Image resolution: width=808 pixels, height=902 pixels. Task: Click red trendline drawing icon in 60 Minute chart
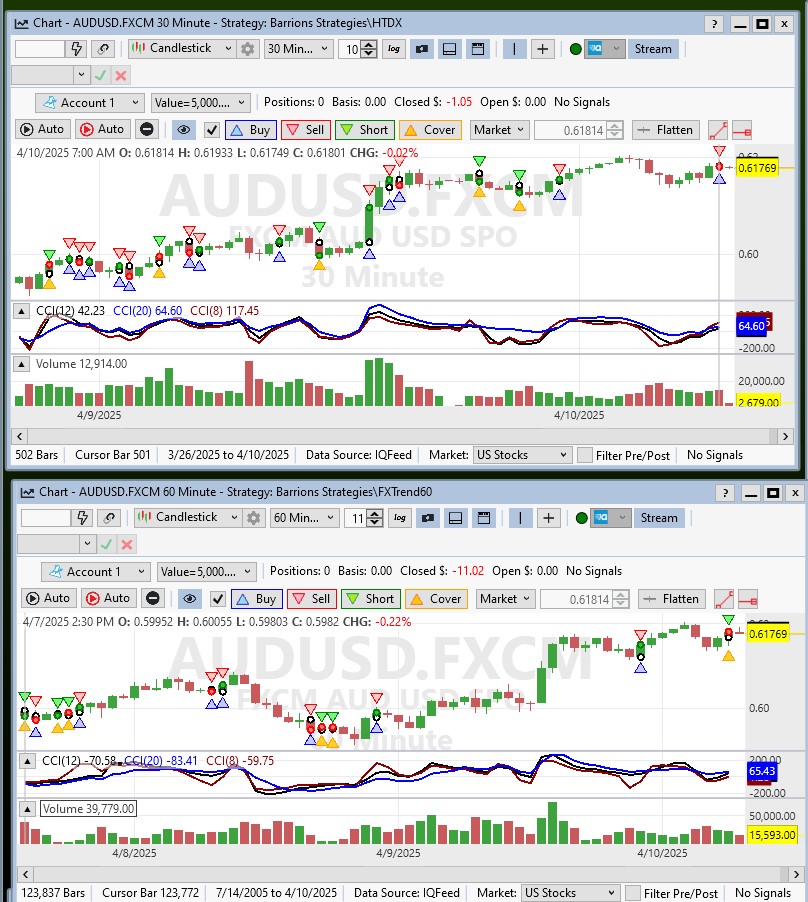pos(724,599)
